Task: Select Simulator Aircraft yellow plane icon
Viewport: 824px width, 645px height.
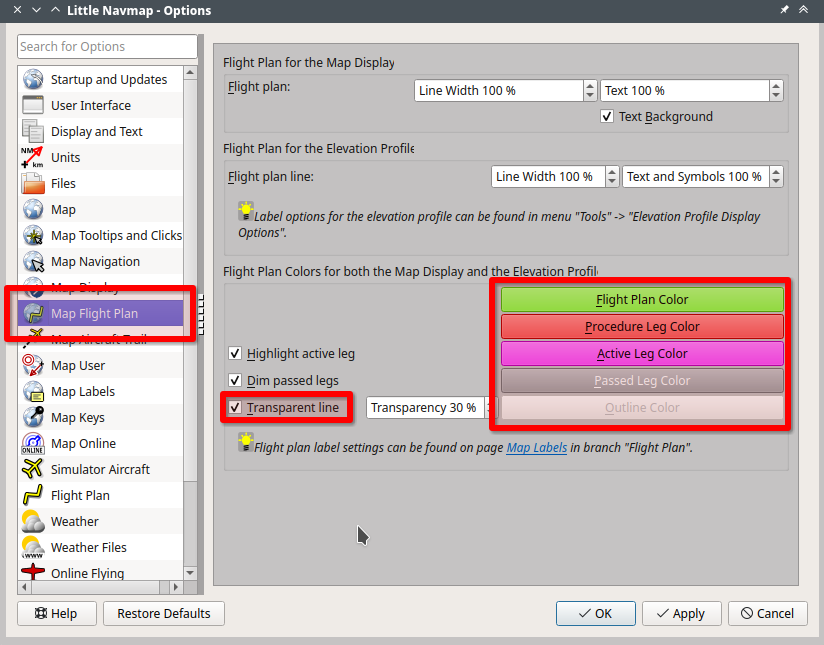Action: pos(33,469)
